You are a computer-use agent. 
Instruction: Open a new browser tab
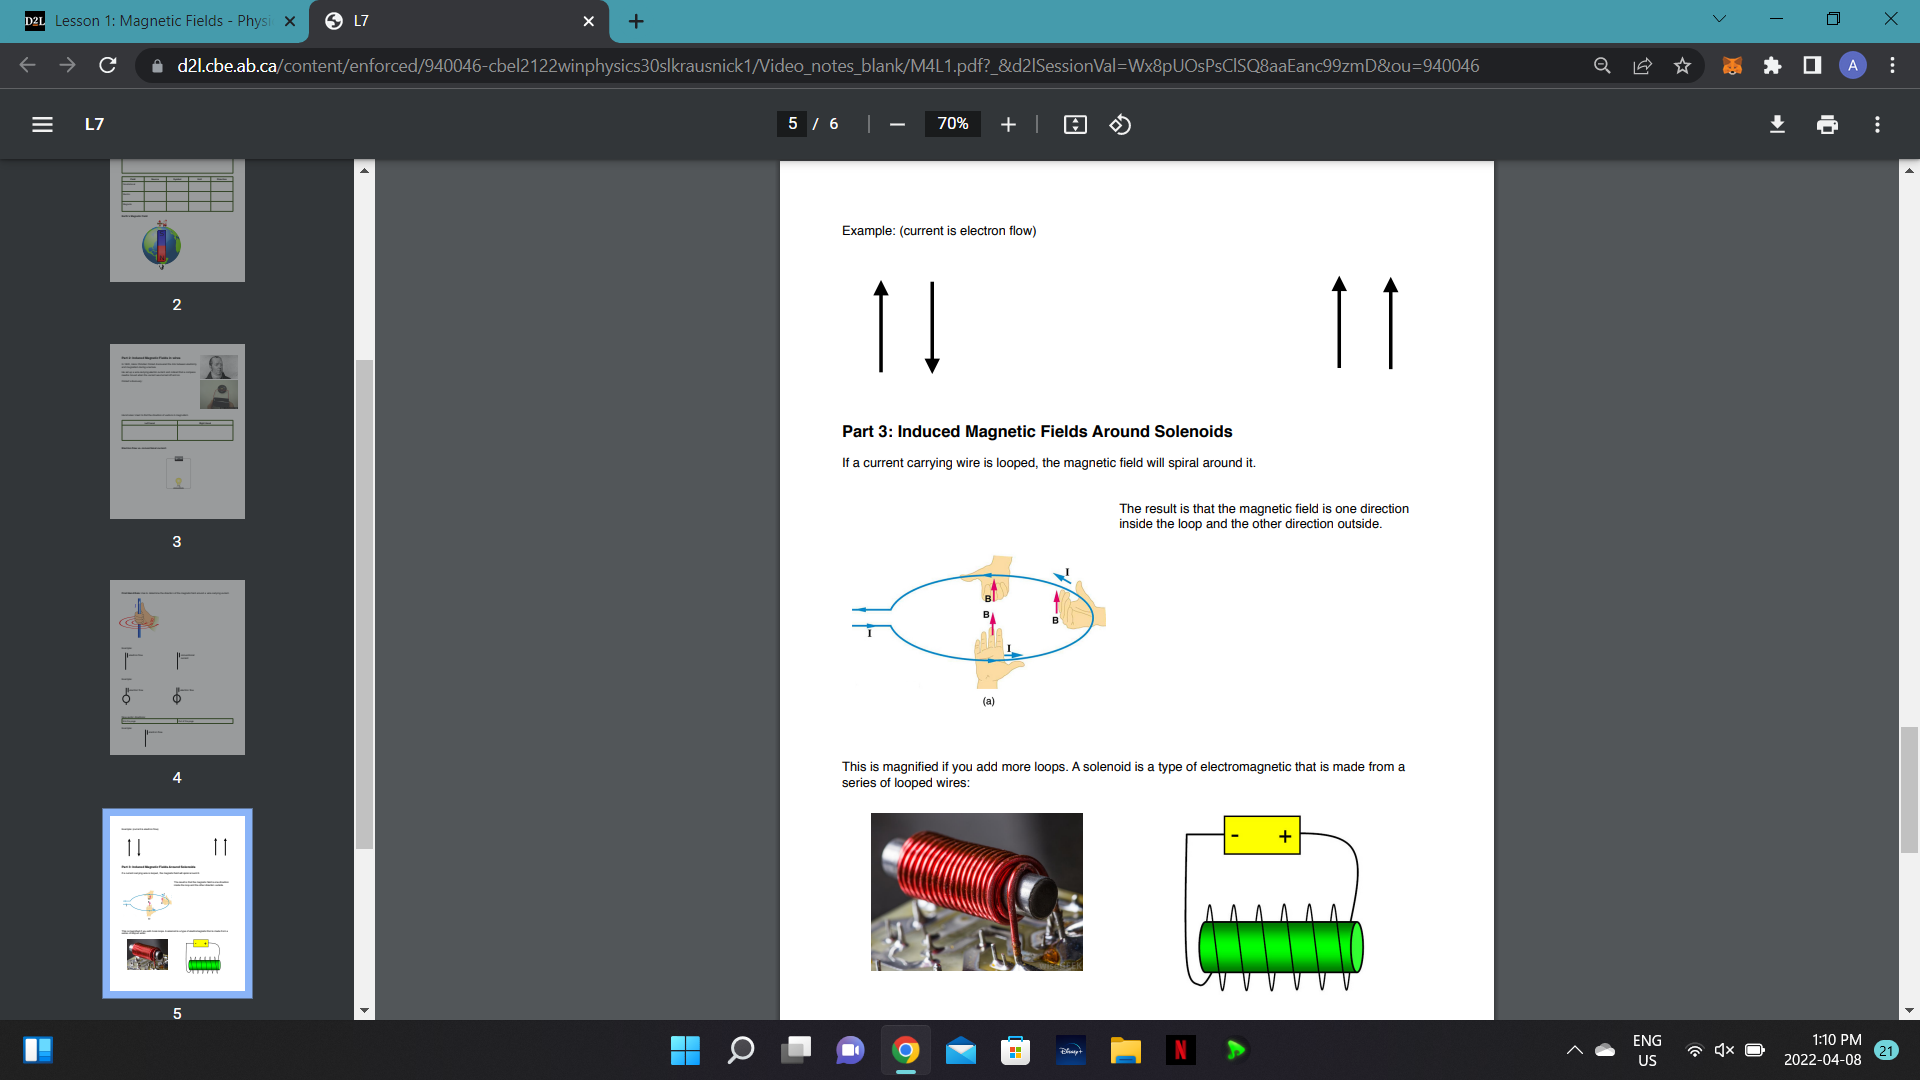[x=636, y=21]
